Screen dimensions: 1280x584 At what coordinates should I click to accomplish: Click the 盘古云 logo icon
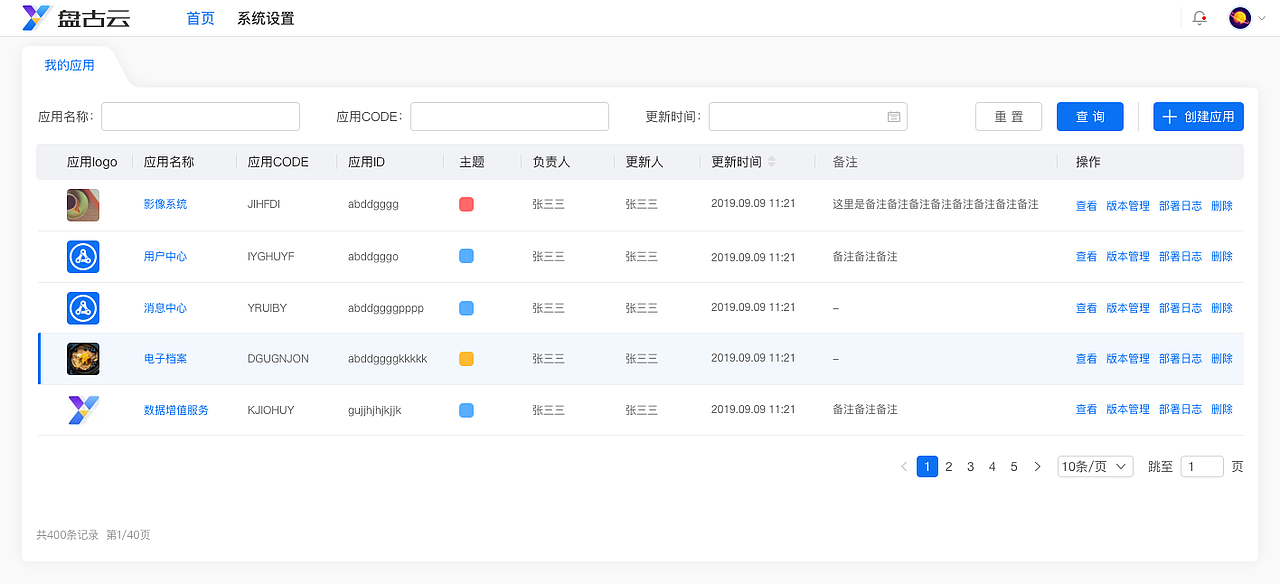37,18
